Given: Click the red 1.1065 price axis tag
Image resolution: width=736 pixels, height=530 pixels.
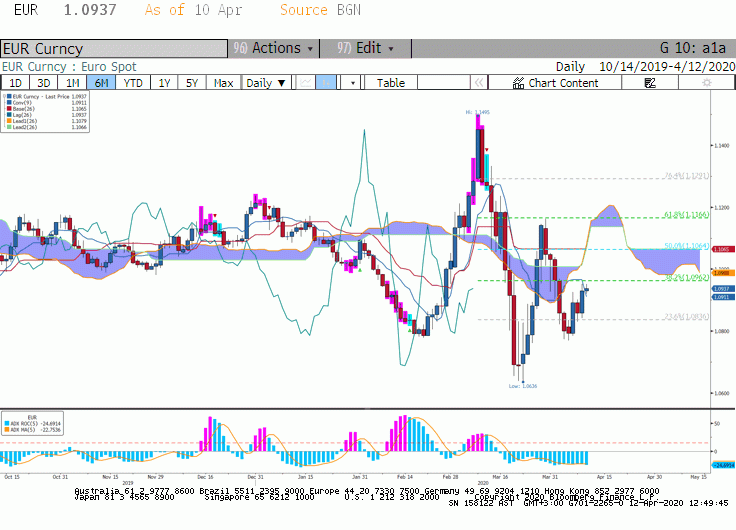Looking at the screenshot, I should 723,249.
